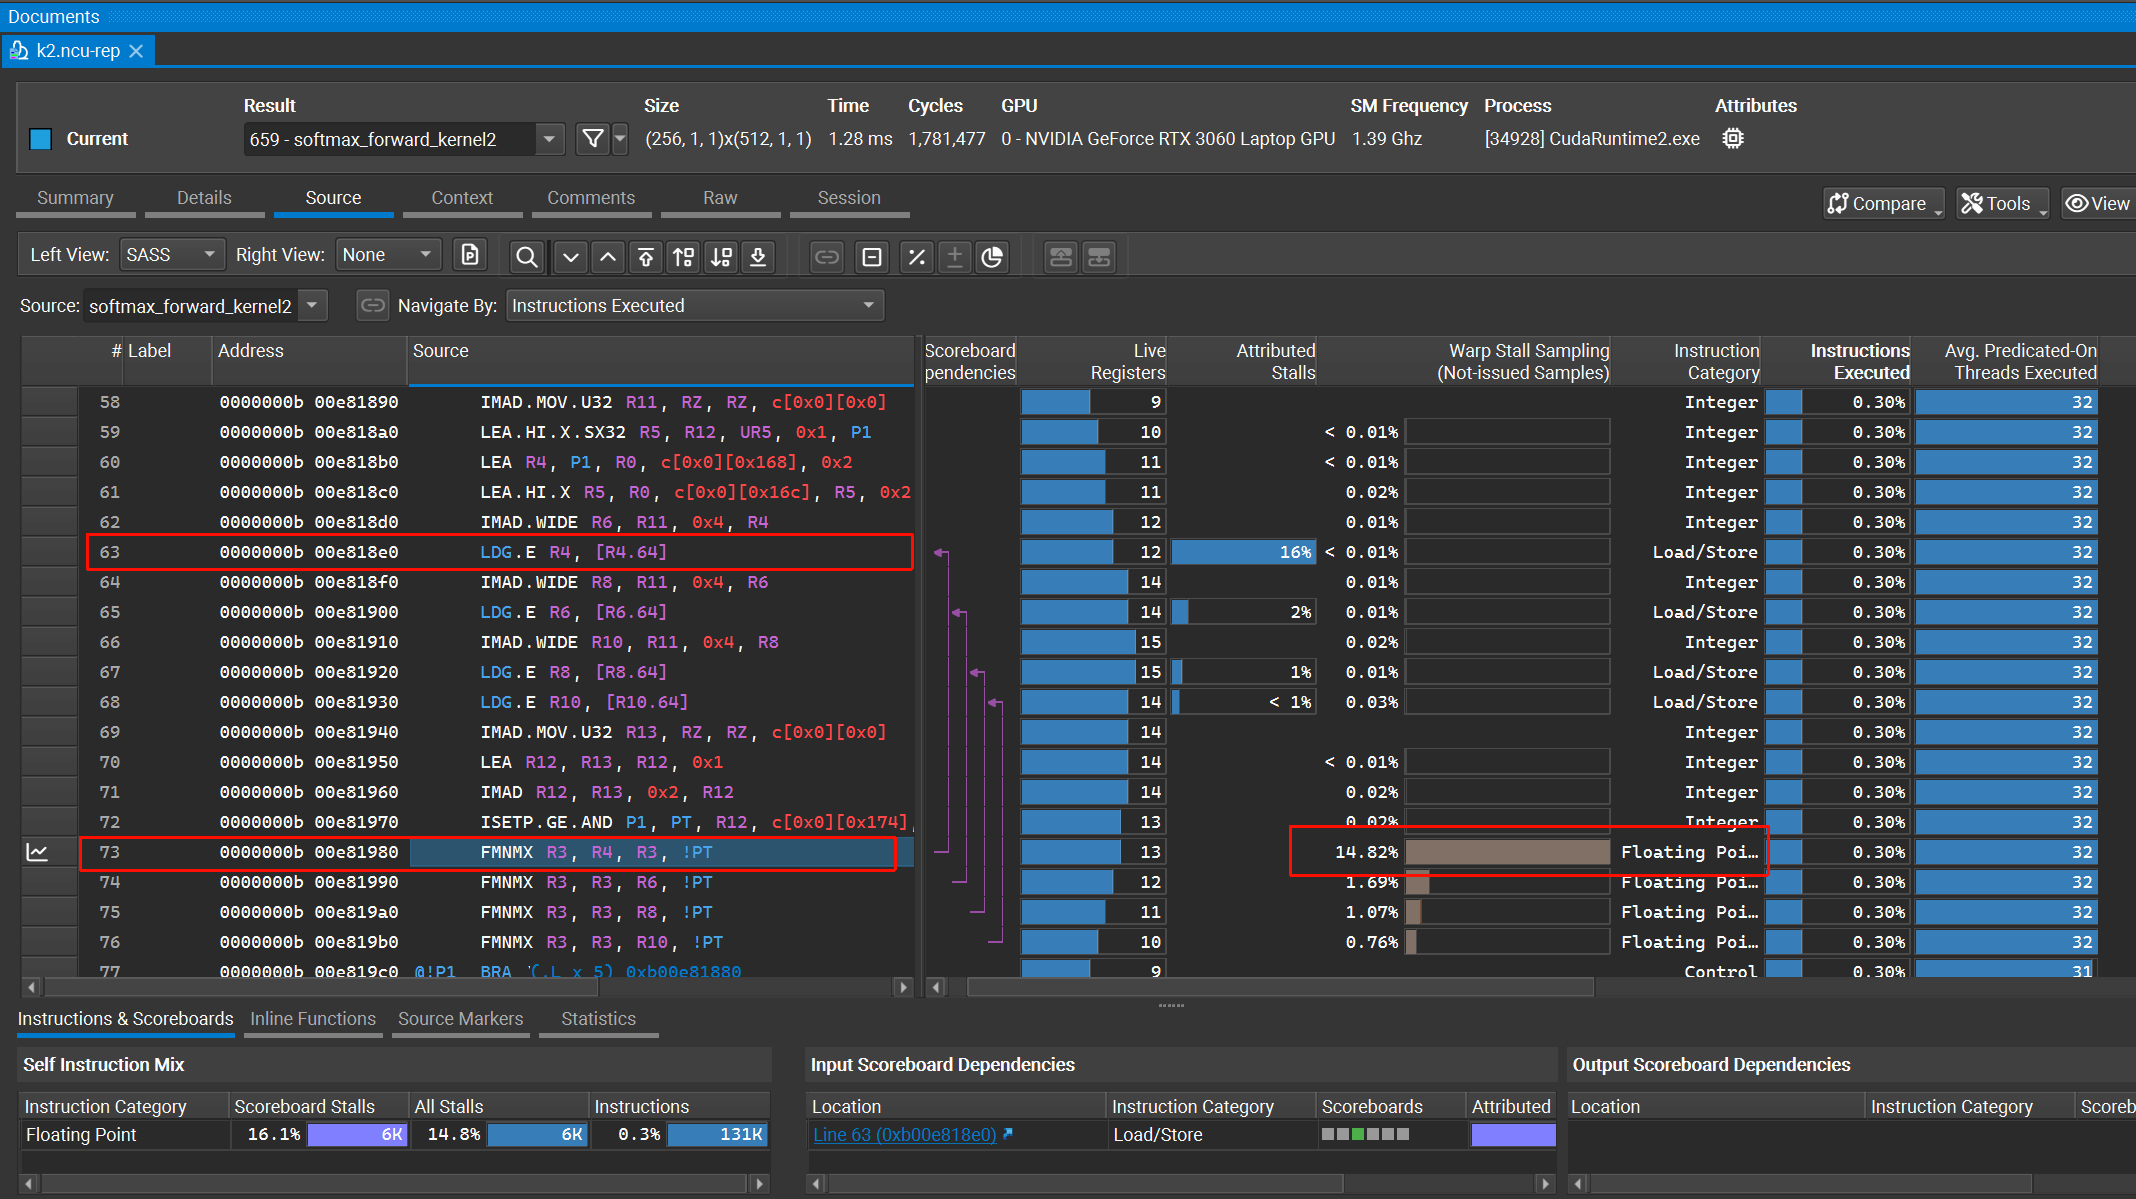
Task: Follow the Line 63 (0xb00e818e0) link
Action: (x=905, y=1134)
